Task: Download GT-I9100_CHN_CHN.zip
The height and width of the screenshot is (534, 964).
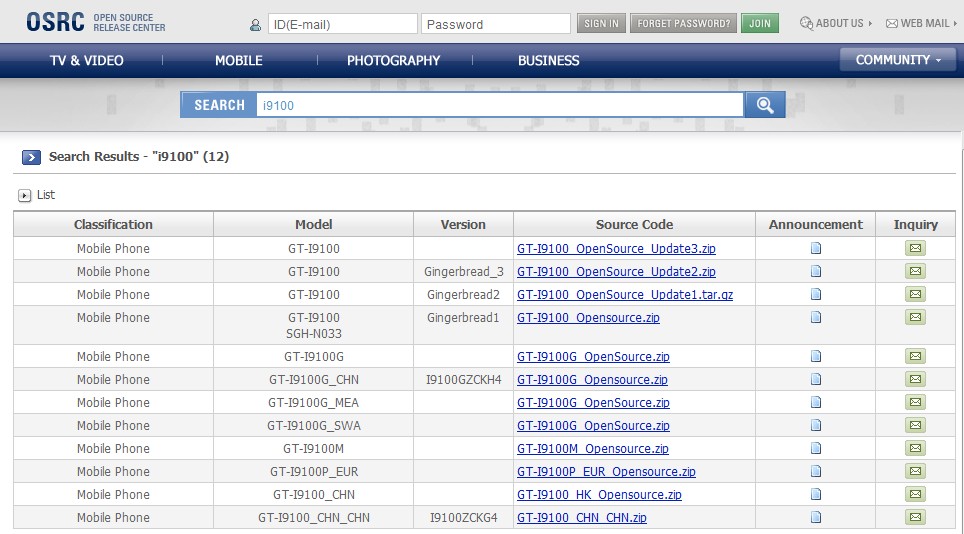Action: tap(582, 518)
